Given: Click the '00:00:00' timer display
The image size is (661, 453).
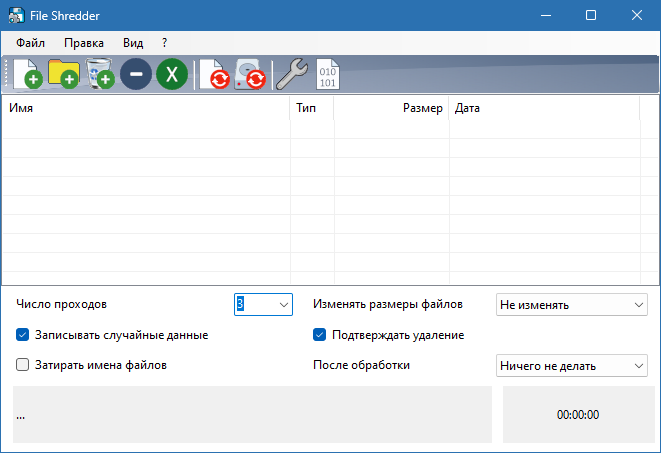Looking at the screenshot, I should click(578, 415).
